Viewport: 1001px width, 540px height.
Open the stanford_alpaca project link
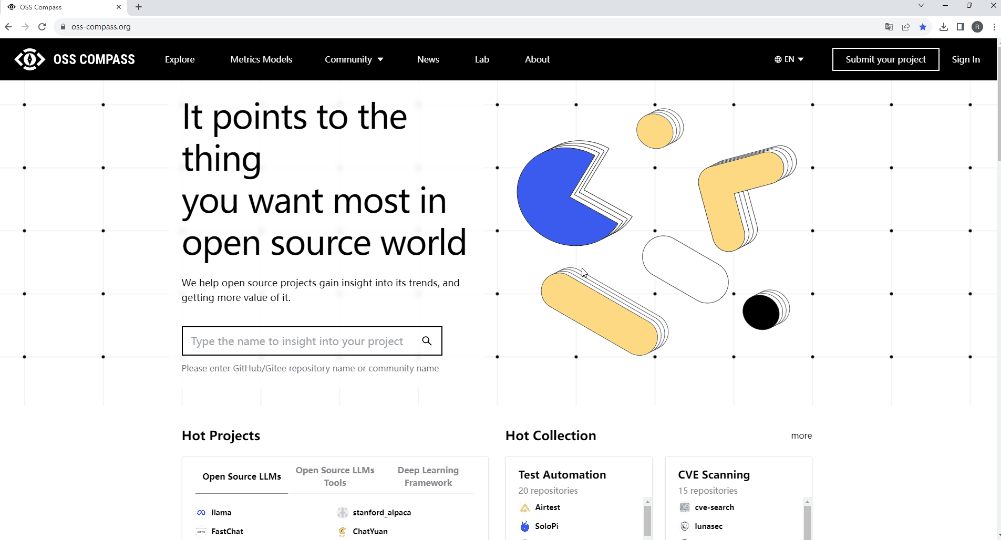tap(382, 513)
